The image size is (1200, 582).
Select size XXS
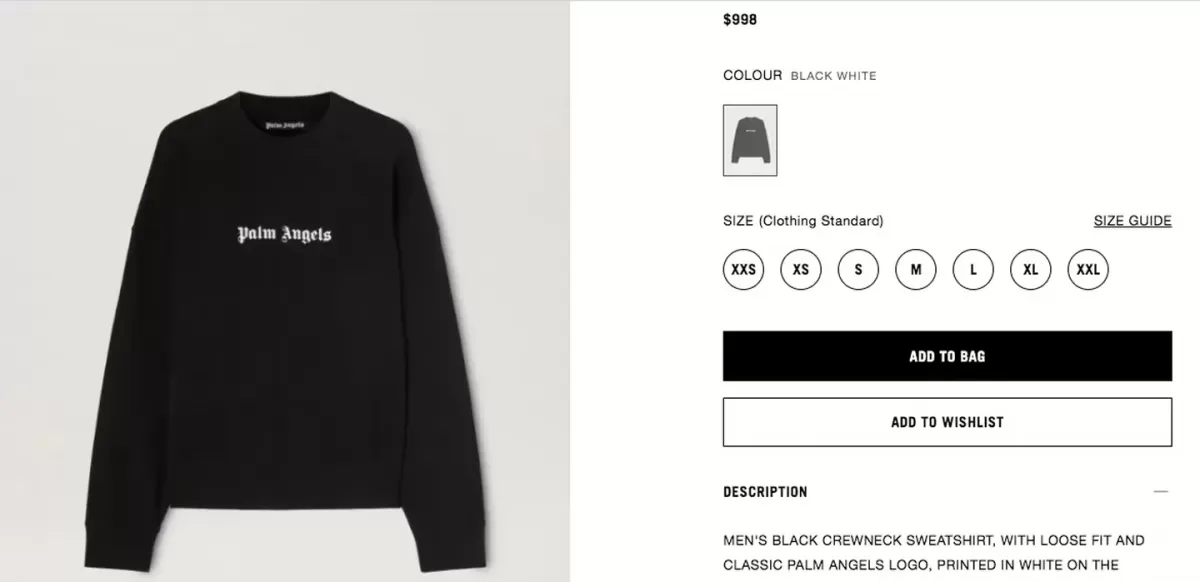(743, 269)
